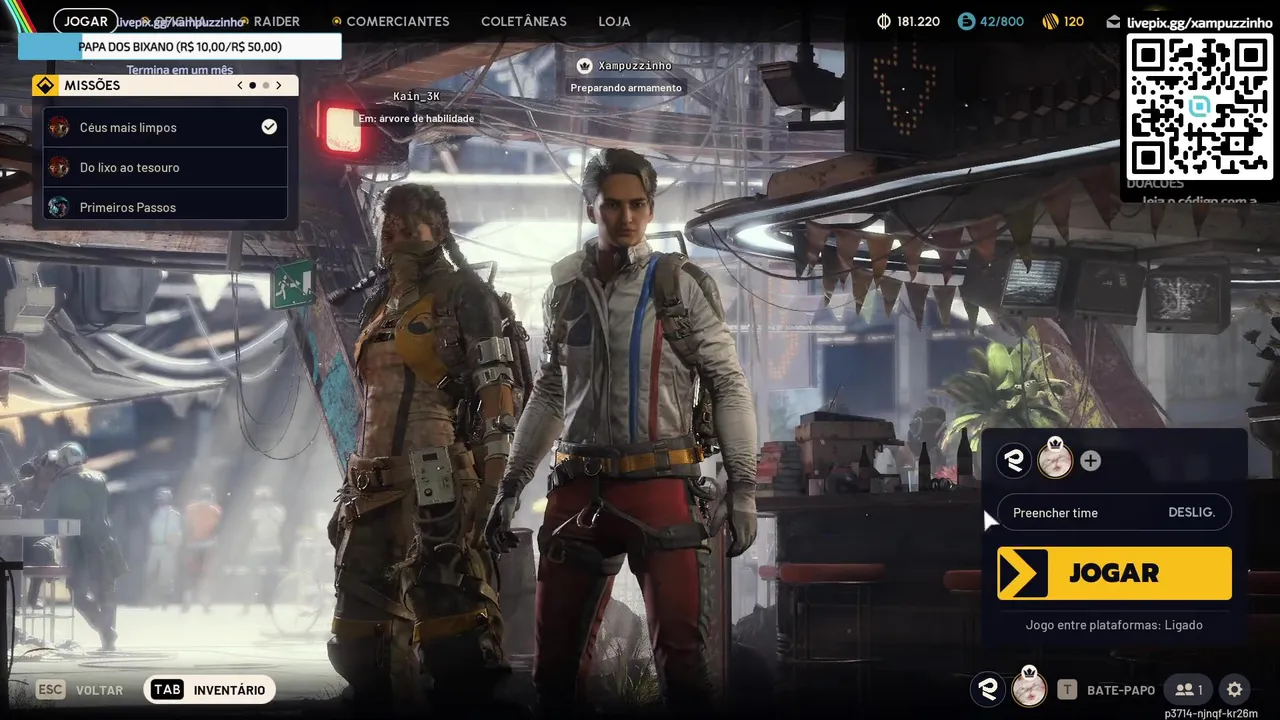Open the friends list social button
The height and width of the screenshot is (720, 1280).
coord(1189,689)
